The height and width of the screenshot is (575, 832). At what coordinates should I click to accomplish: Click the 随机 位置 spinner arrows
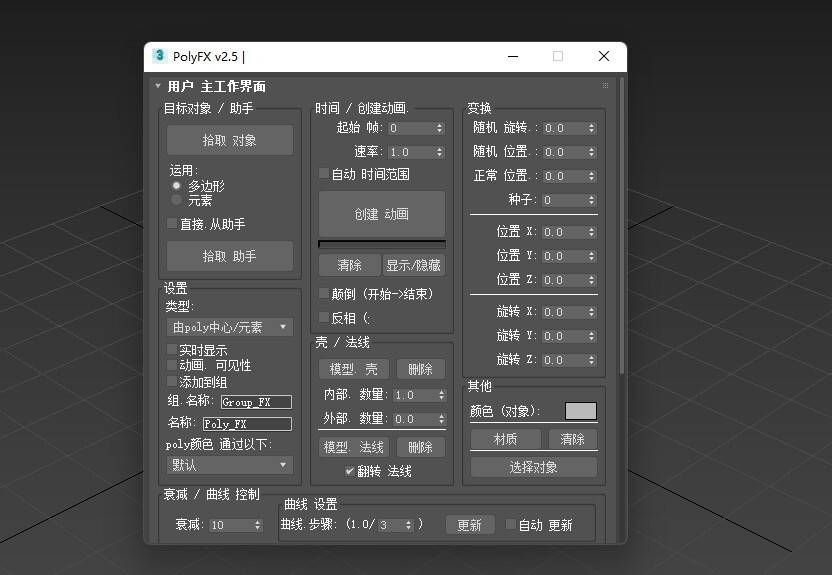point(592,152)
